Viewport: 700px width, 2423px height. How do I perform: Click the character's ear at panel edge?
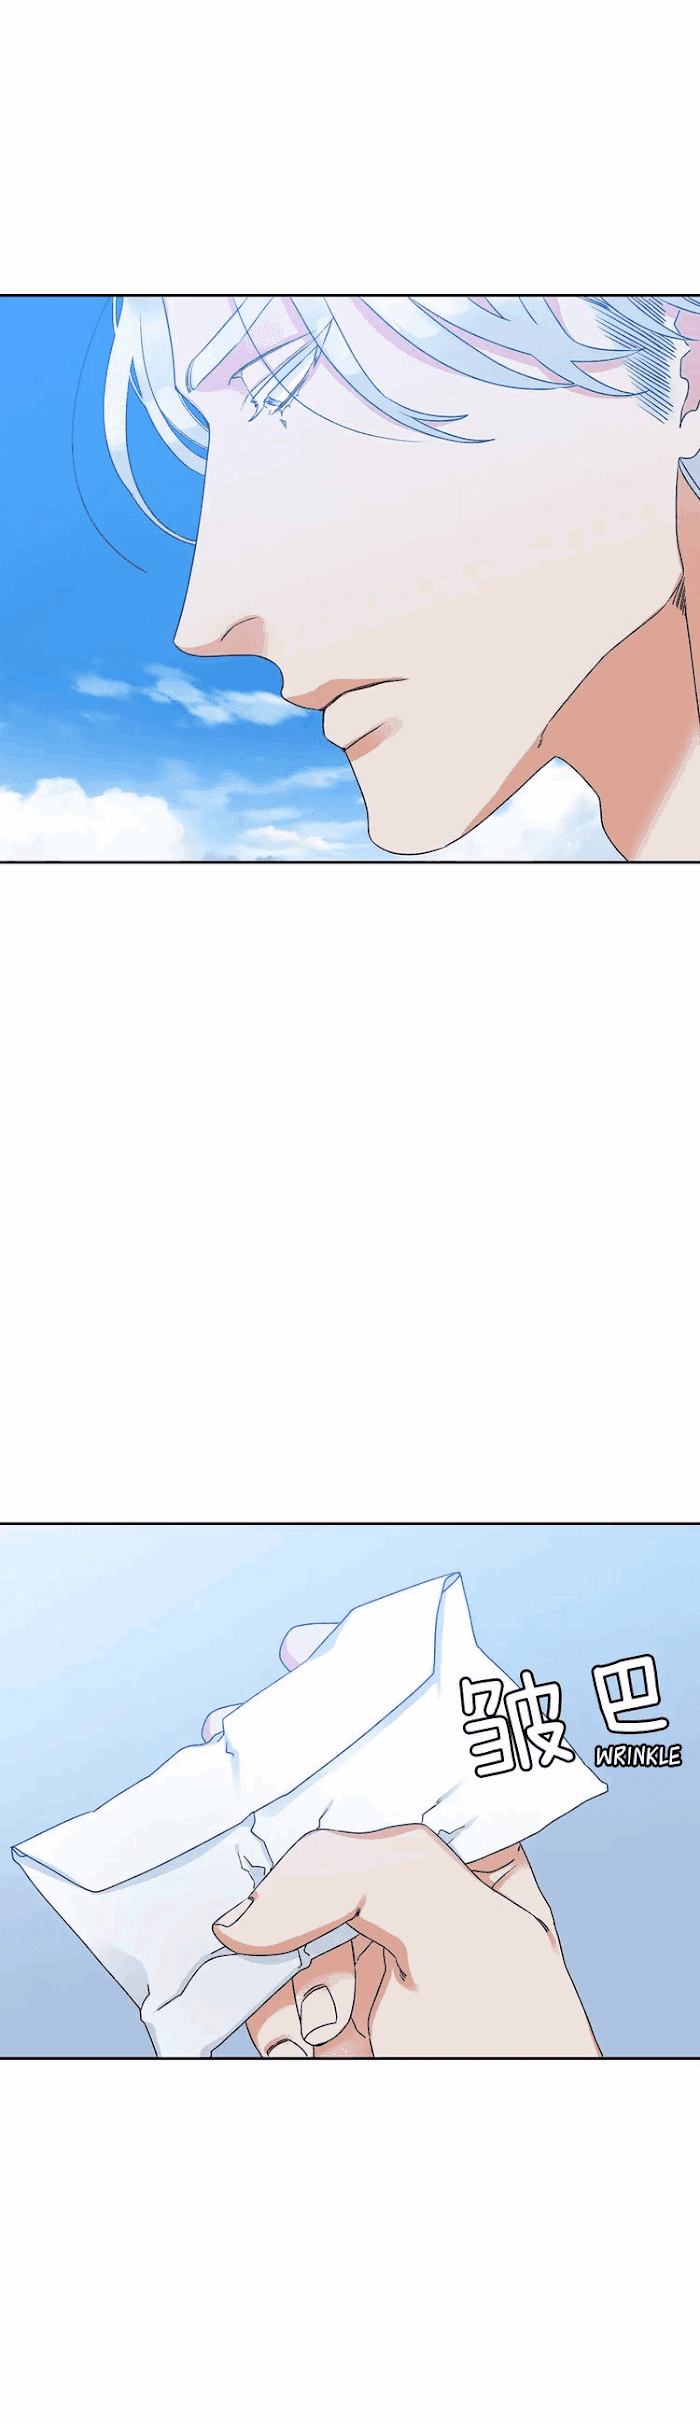[x=689, y=440]
